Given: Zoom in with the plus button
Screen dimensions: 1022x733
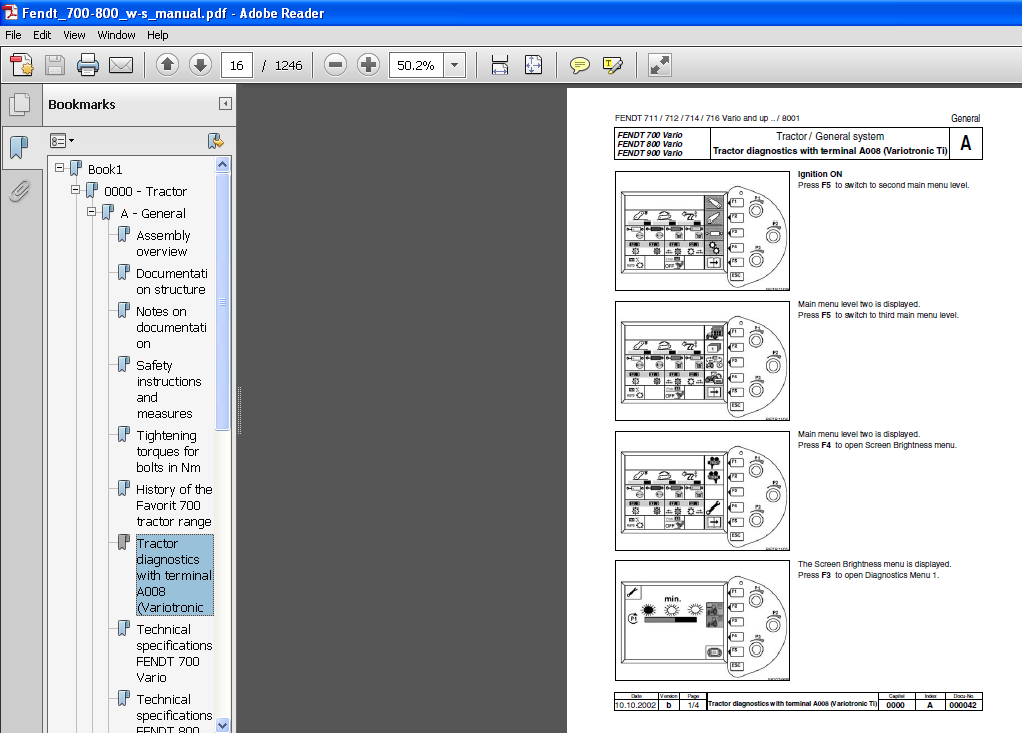Looking at the screenshot, I should pos(368,65).
